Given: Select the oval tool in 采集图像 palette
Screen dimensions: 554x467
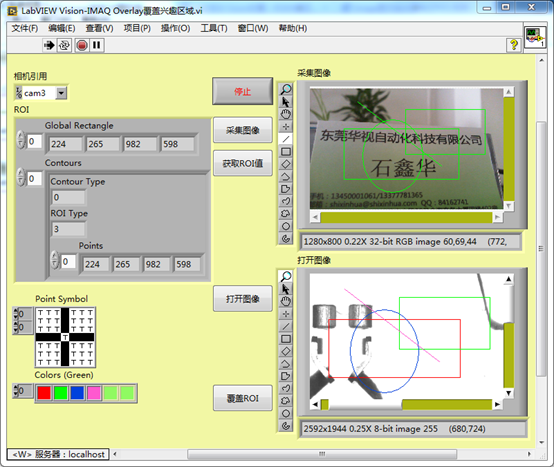Looking at the screenshot, I should pyautogui.click(x=286, y=226).
